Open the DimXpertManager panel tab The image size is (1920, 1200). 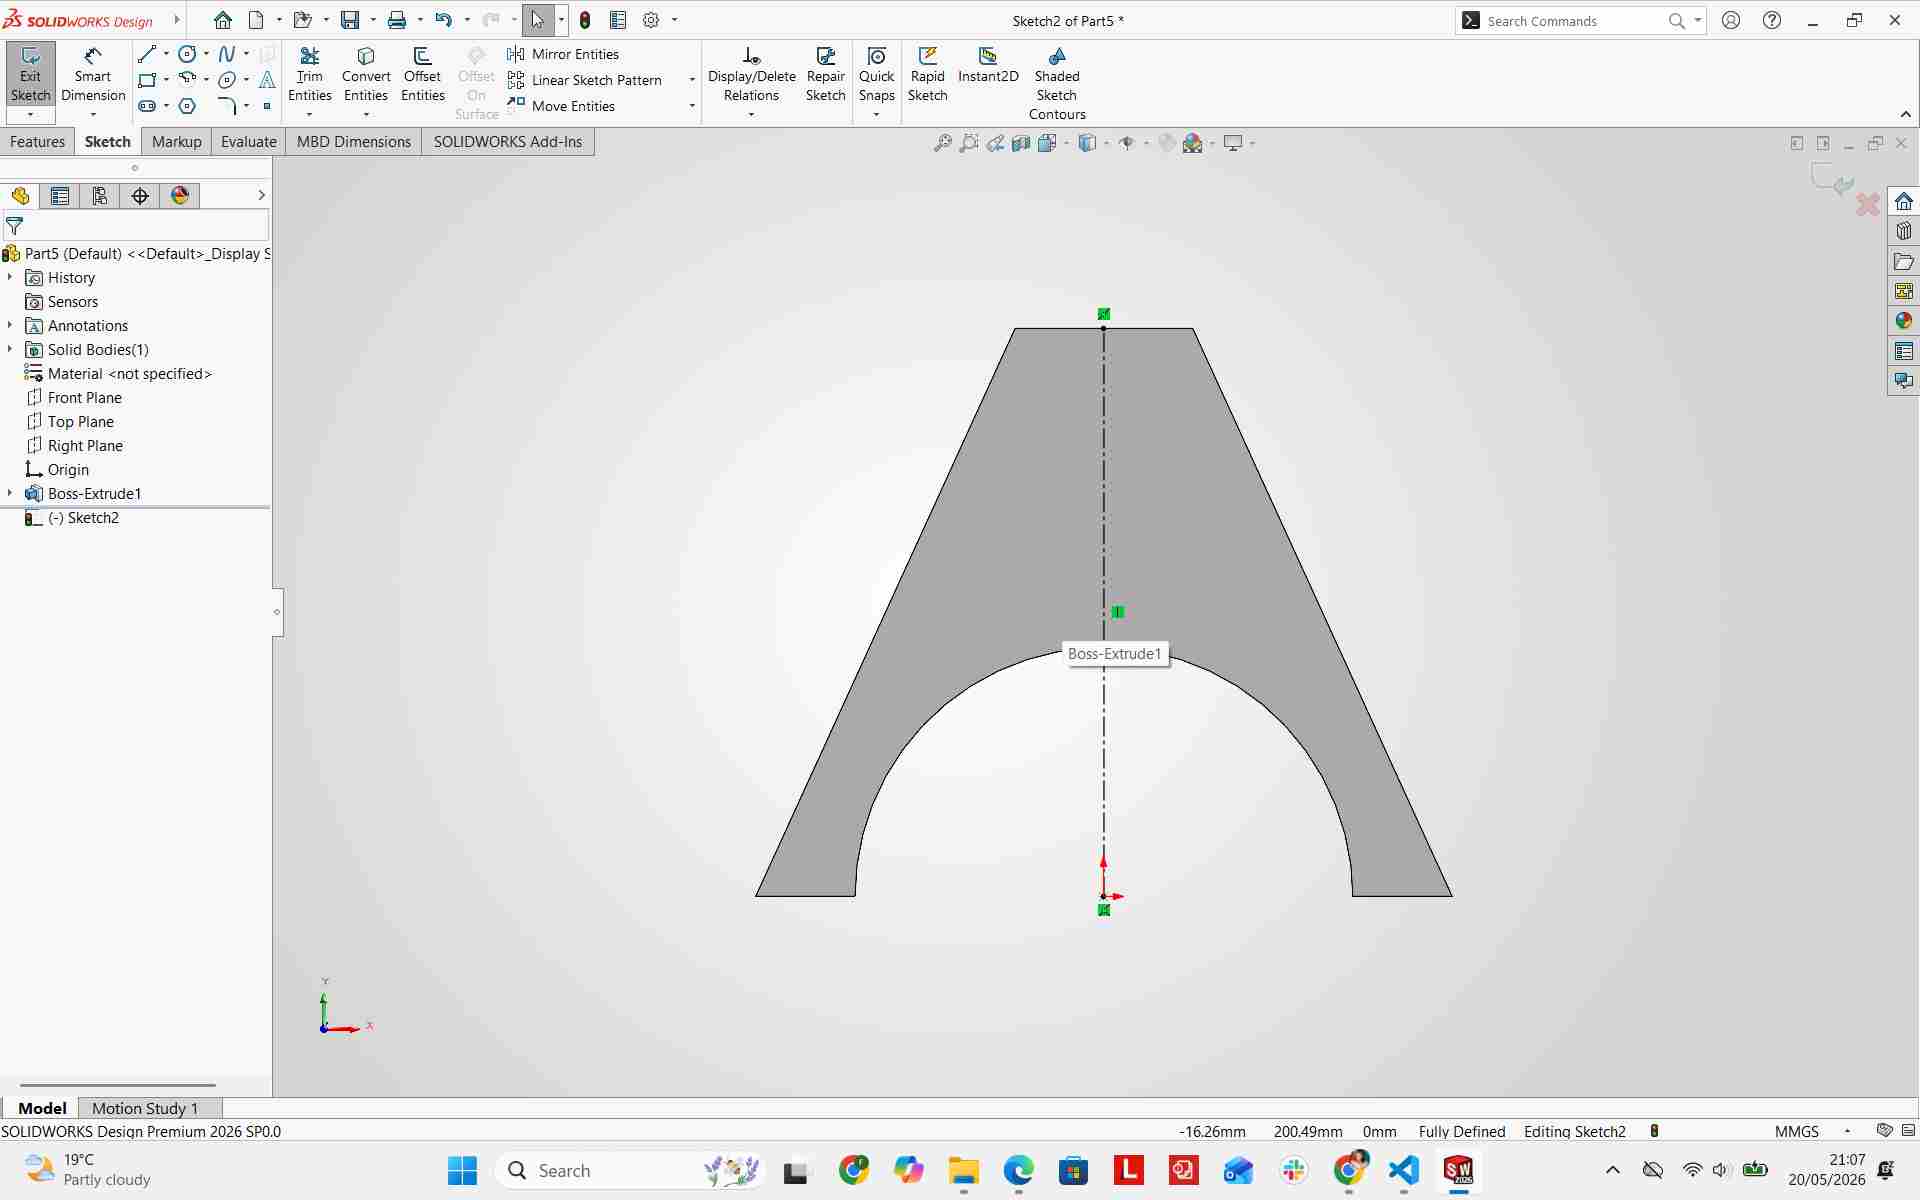(140, 196)
